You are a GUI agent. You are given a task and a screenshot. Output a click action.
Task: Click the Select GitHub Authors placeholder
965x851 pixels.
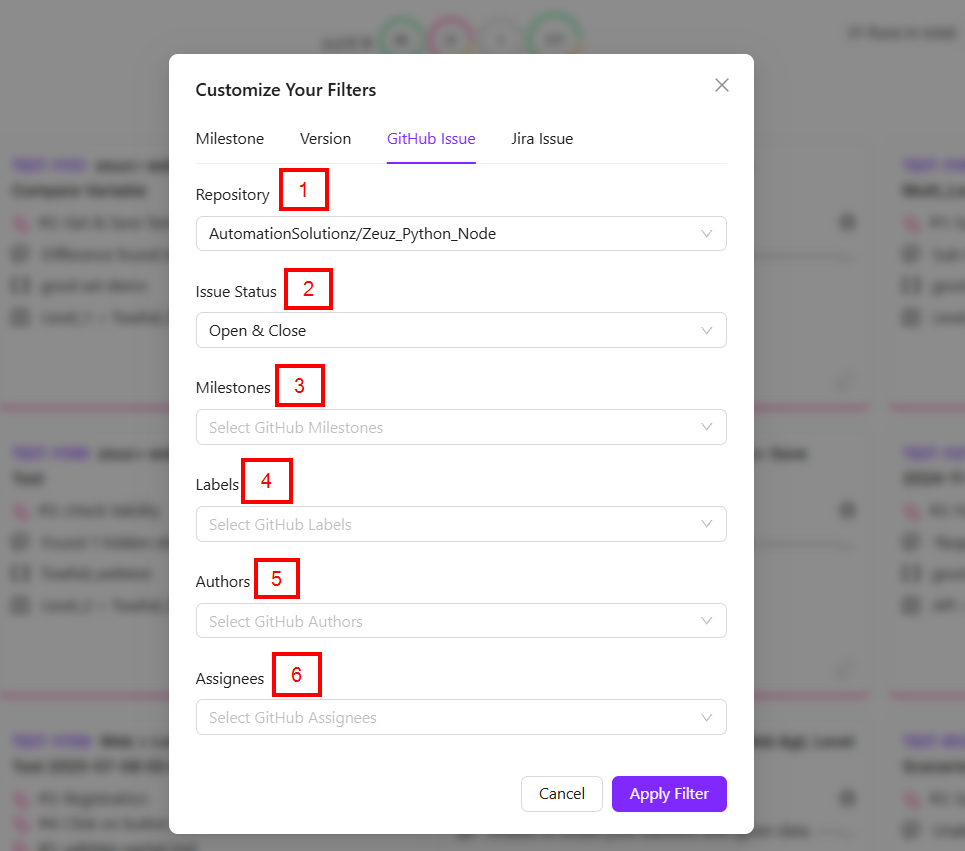[286, 622]
